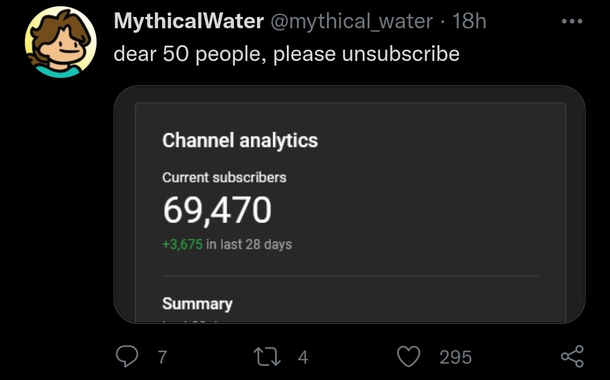Click the Channel analytics heading

click(x=240, y=140)
